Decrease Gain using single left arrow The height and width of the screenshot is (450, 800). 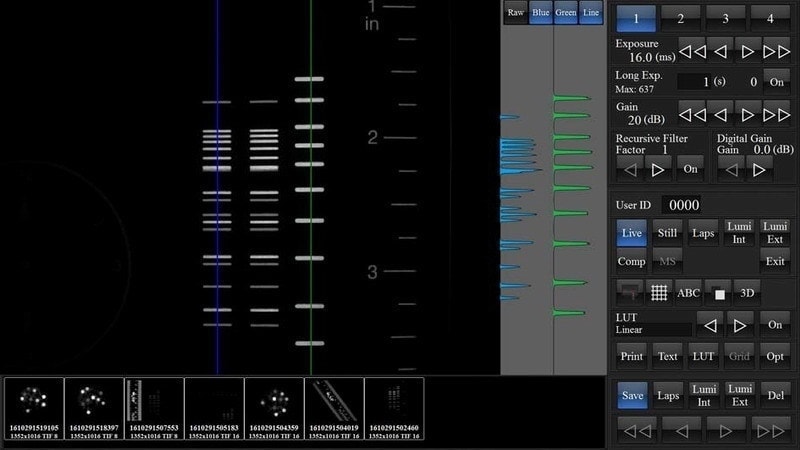pyautogui.click(x=720, y=112)
